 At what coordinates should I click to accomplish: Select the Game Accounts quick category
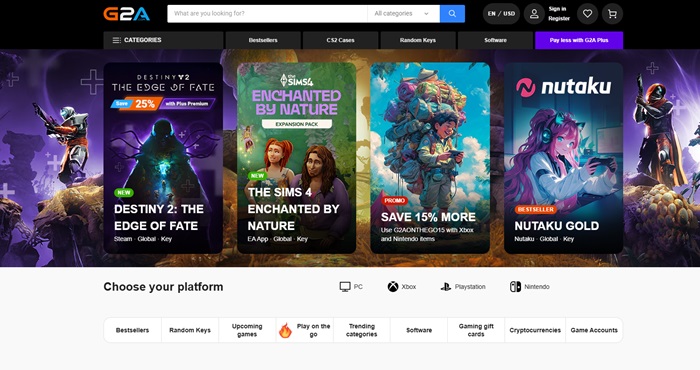pos(594,330)
